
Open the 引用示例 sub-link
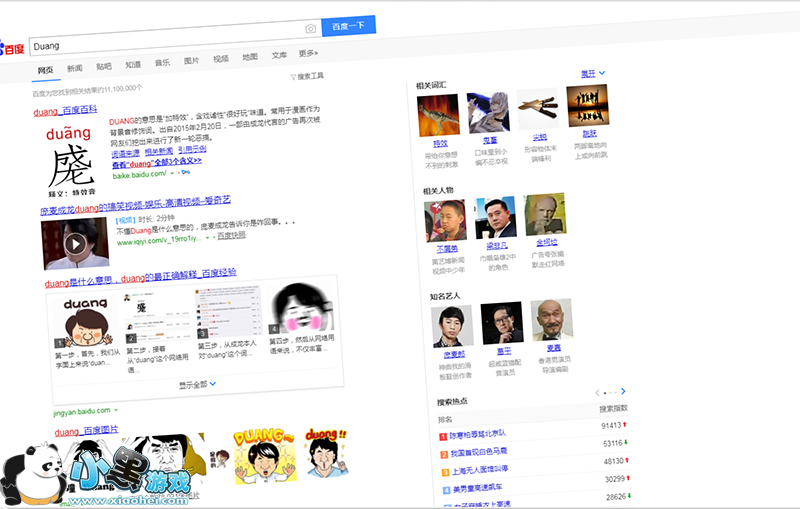click(192, 149)
